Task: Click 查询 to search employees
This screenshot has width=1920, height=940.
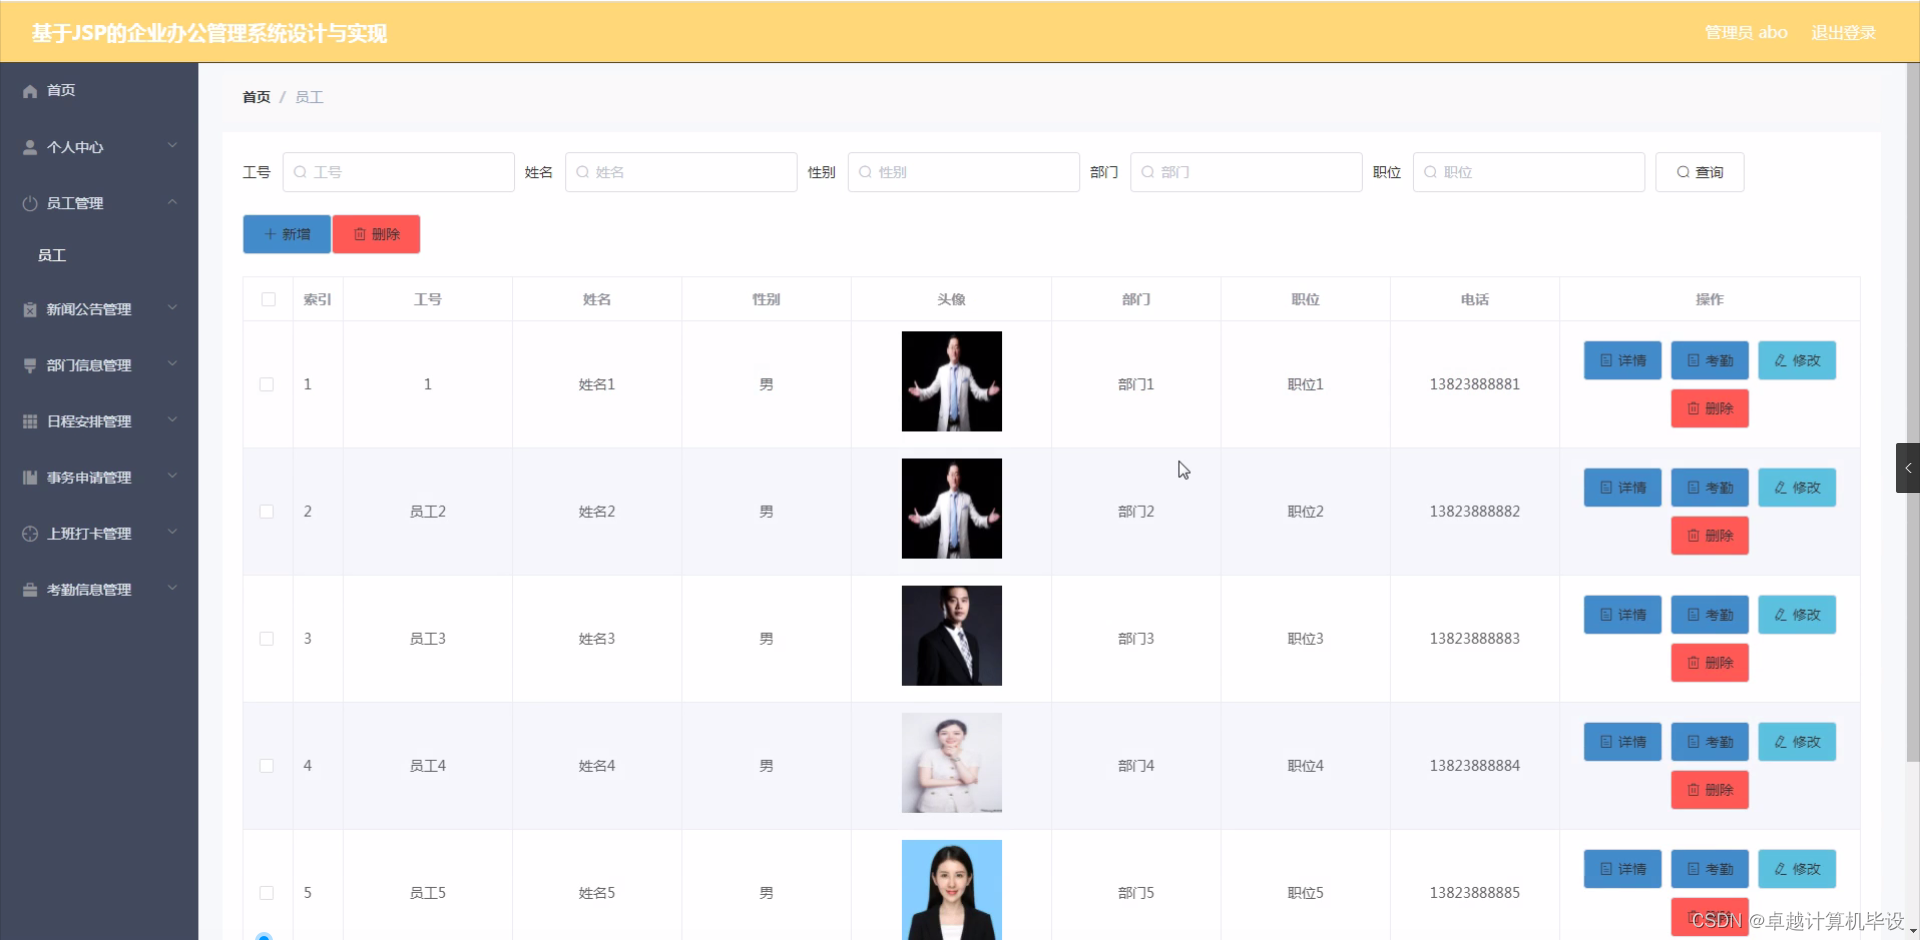Action: (x=1699, y=172)
